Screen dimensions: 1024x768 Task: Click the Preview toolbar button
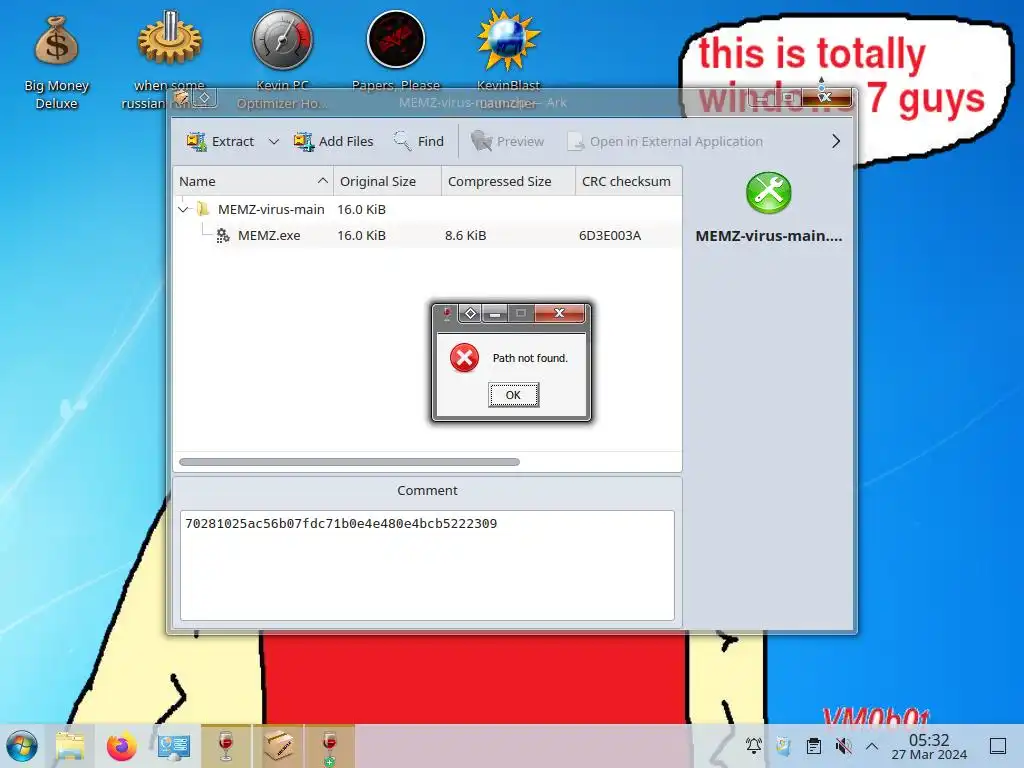point(507,141)
